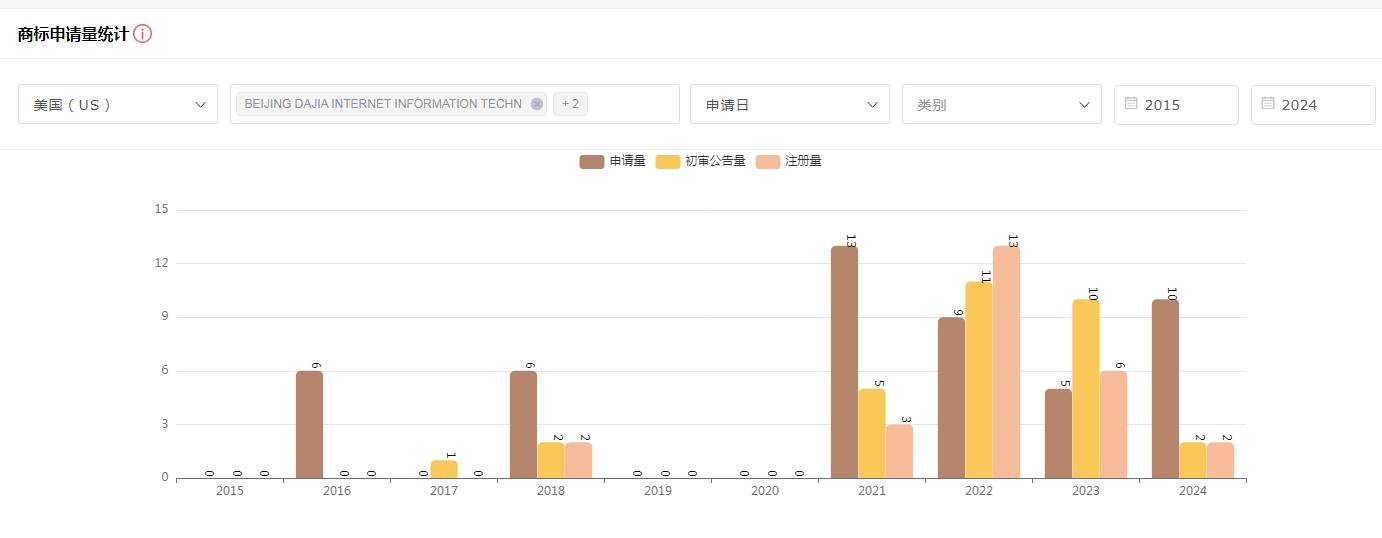
Task: Expand the 类别 category dropdown
Action: [x=1001, y=104]
